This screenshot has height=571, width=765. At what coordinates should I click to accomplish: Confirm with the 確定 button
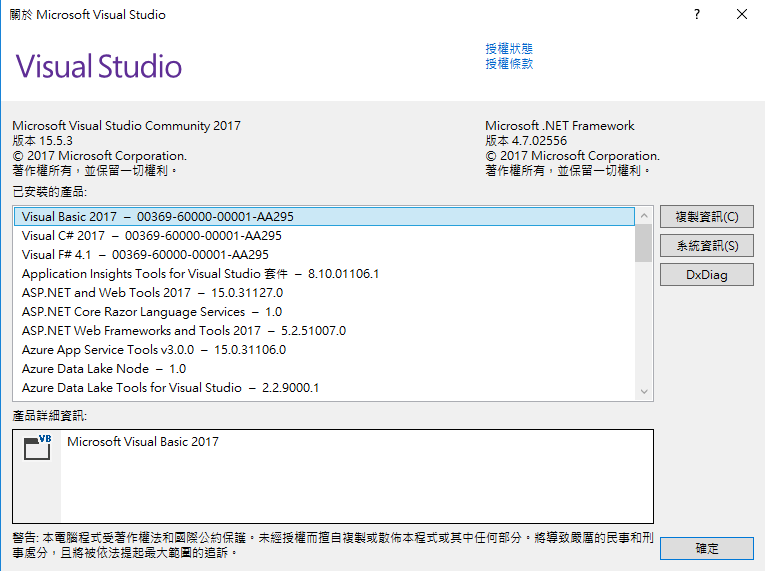[x=706, y=549]
